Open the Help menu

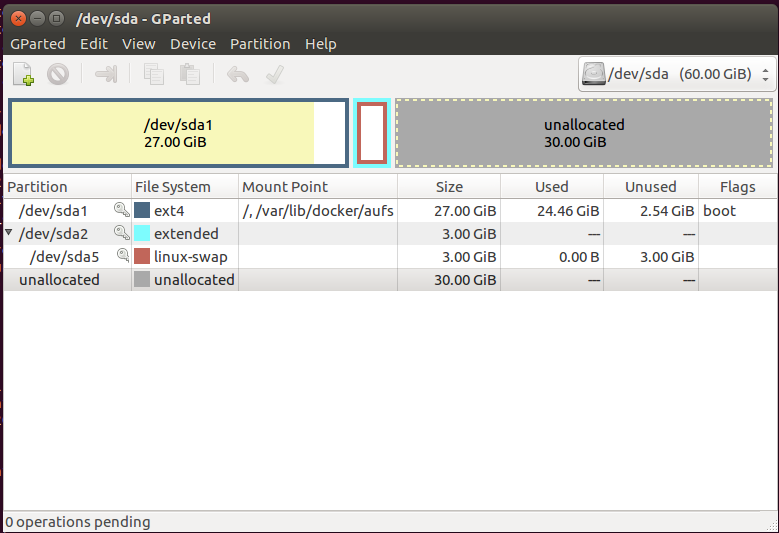[320, 44]
